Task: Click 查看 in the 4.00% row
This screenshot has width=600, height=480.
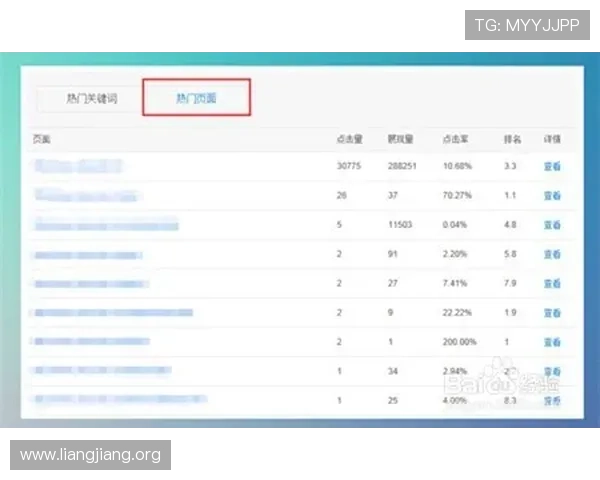Action: (552, 400)
